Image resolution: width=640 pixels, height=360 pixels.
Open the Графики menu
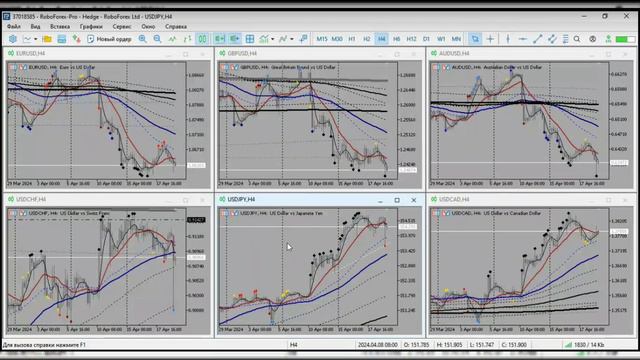(x=91, y=27)
